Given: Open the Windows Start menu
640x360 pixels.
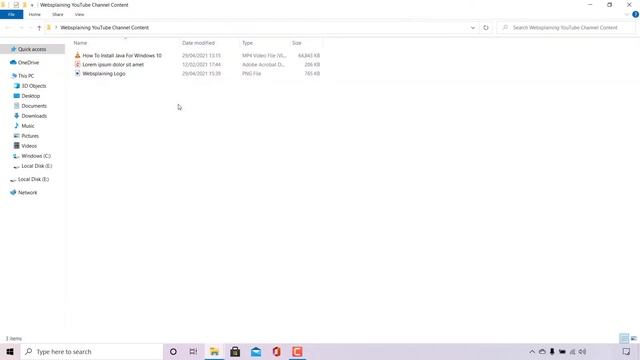Looking at the screenshot, I should [10, 351].
